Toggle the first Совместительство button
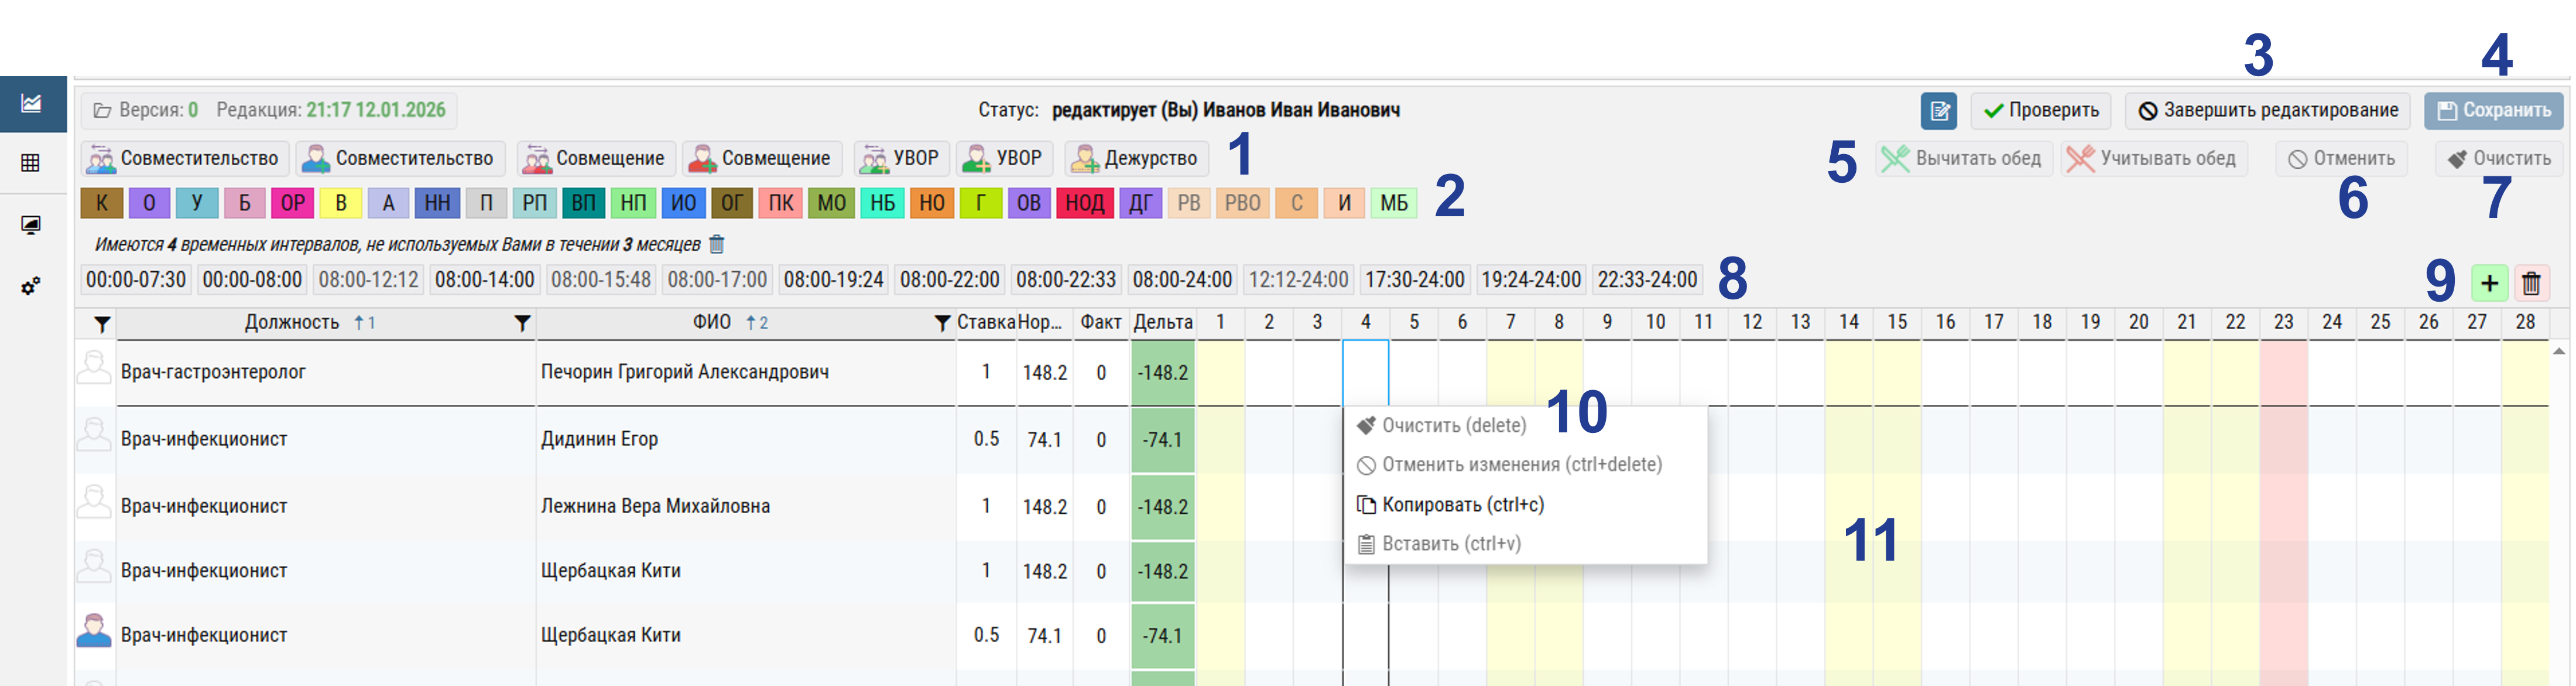This screenshot has width=2576, height=686. pos(185,158)
